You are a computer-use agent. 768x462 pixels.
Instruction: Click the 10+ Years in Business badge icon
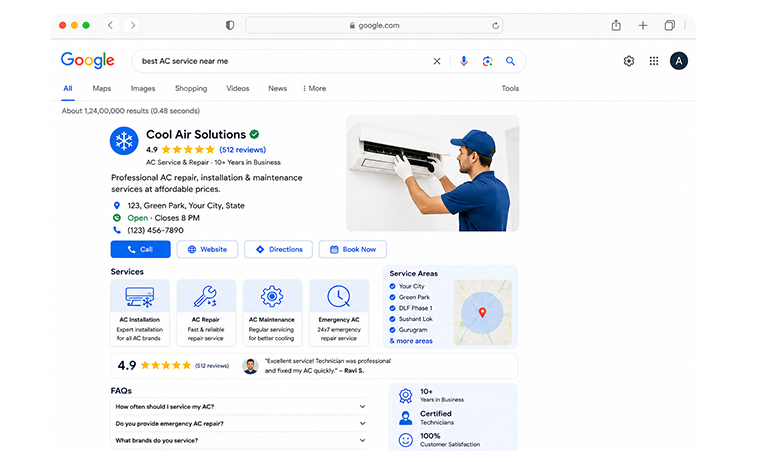405,395
